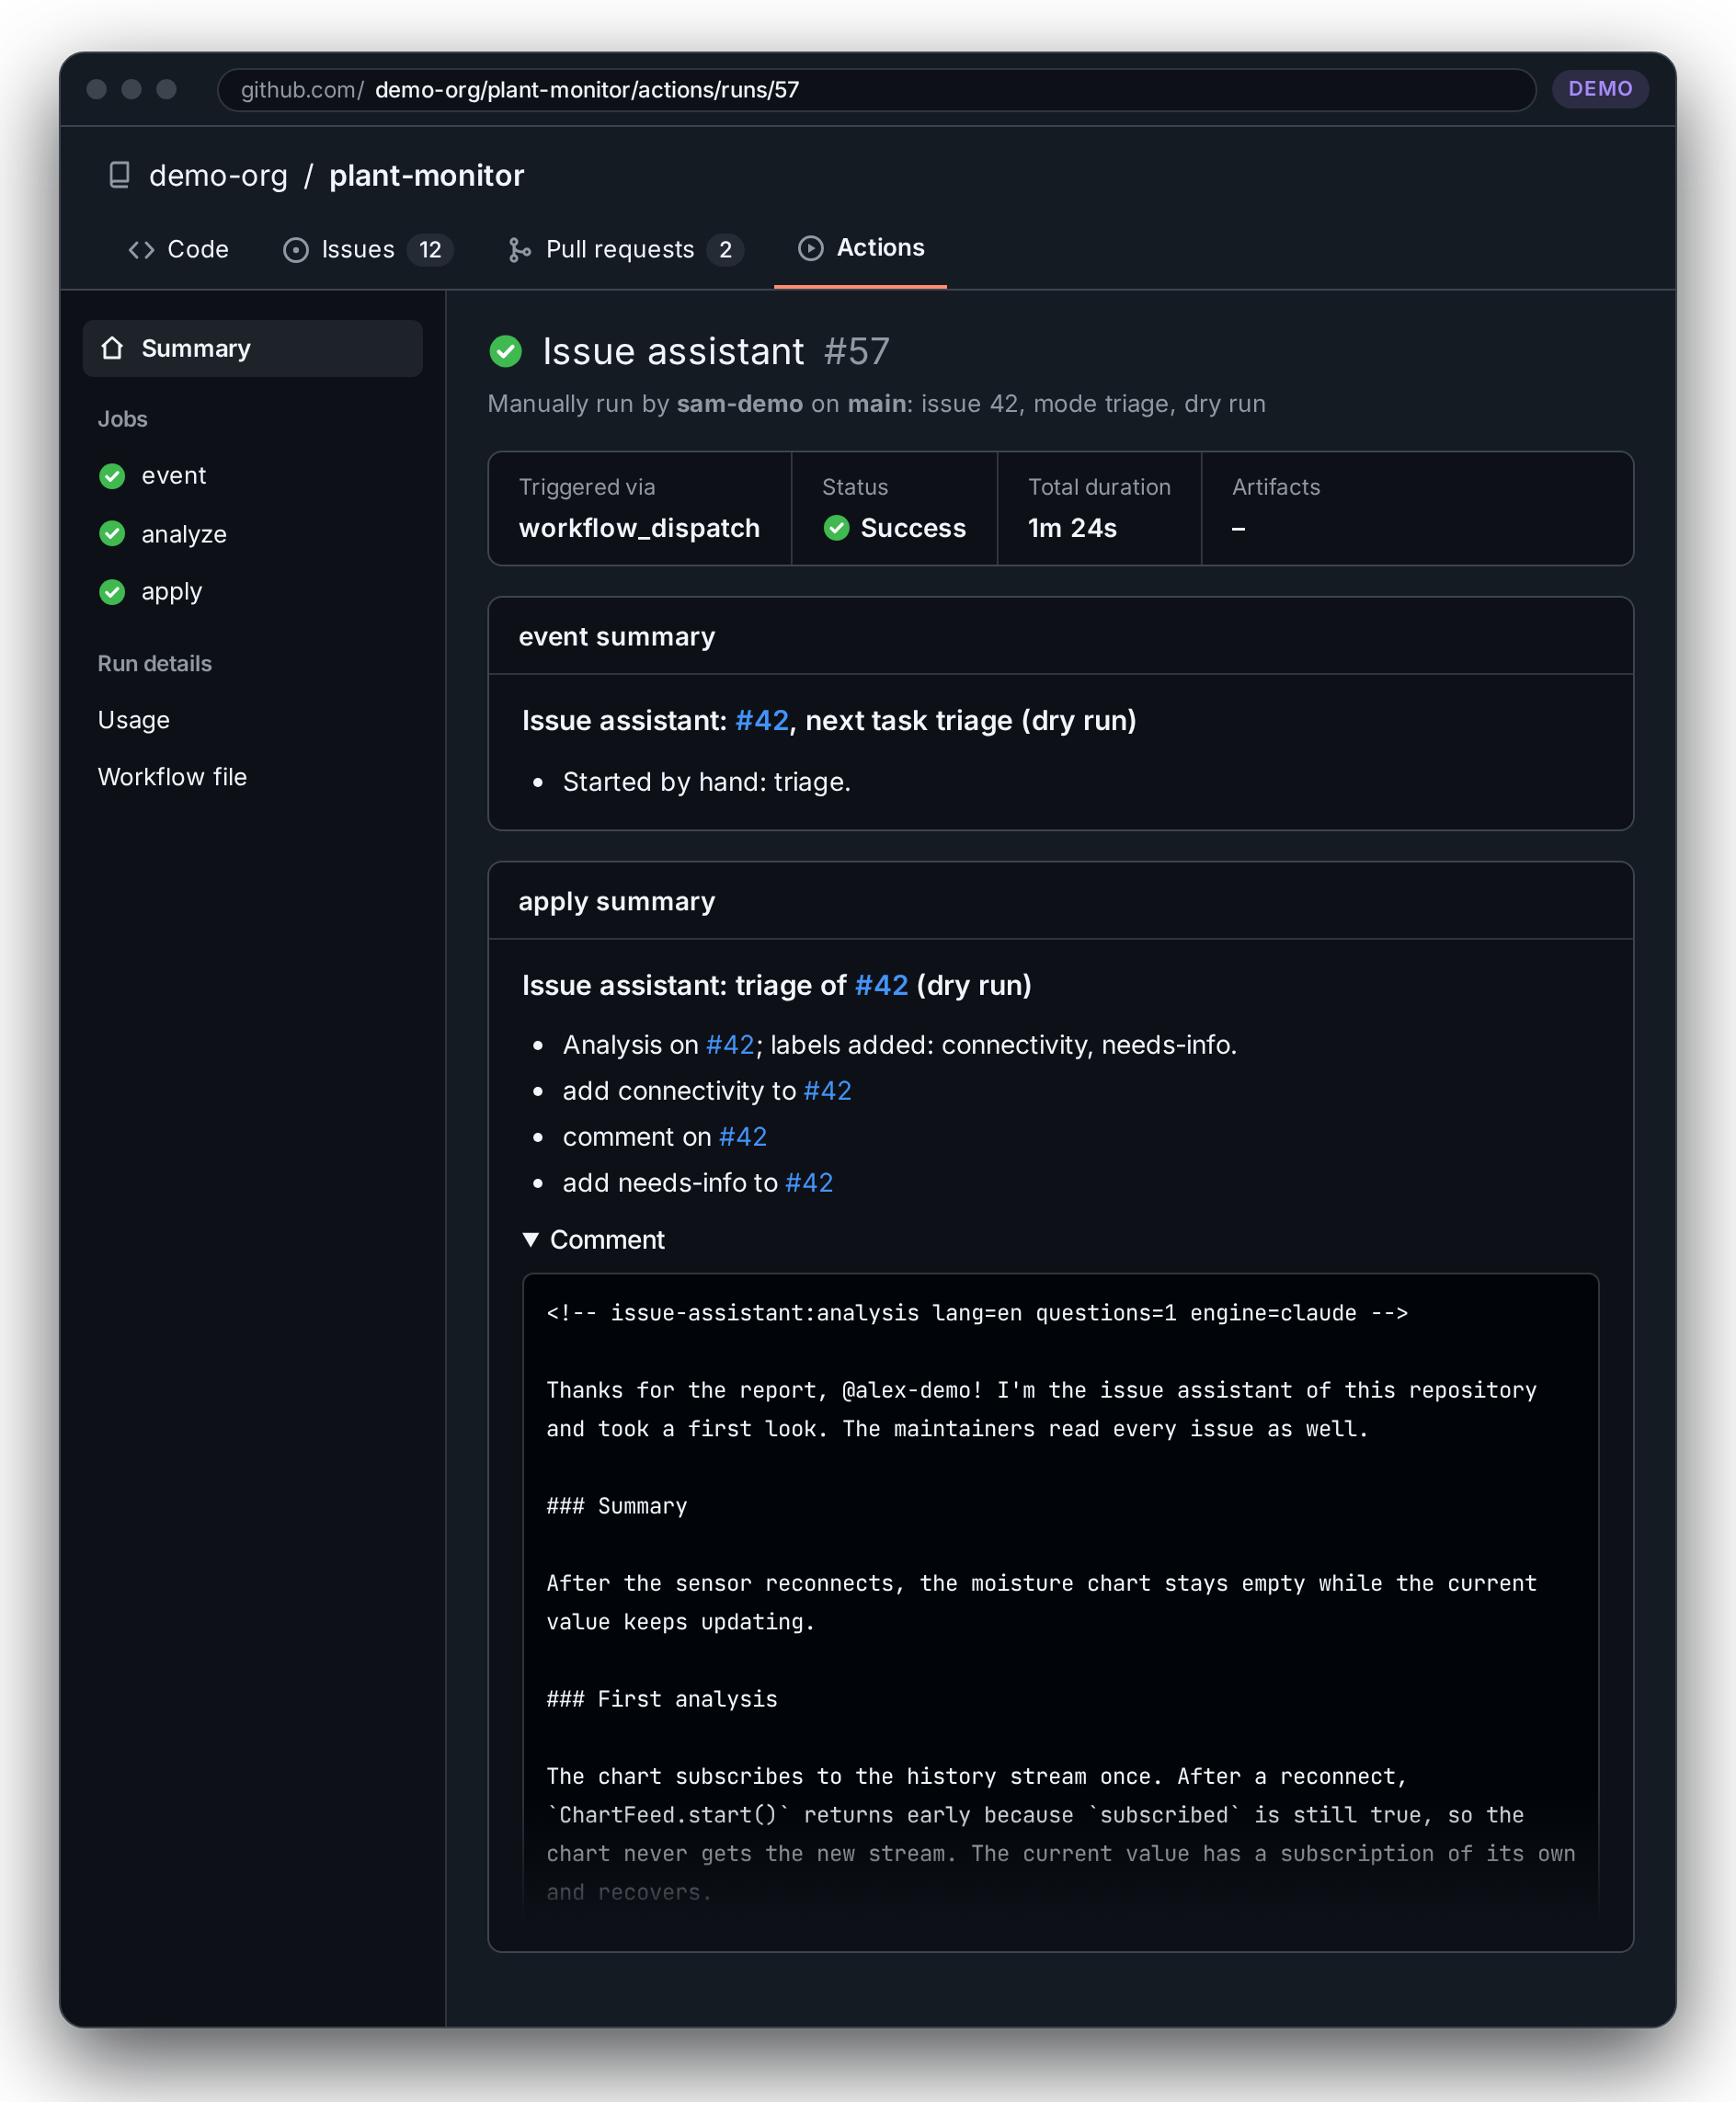
Task: Click the total duration value 1m 24s
Action: [1072, 528]
